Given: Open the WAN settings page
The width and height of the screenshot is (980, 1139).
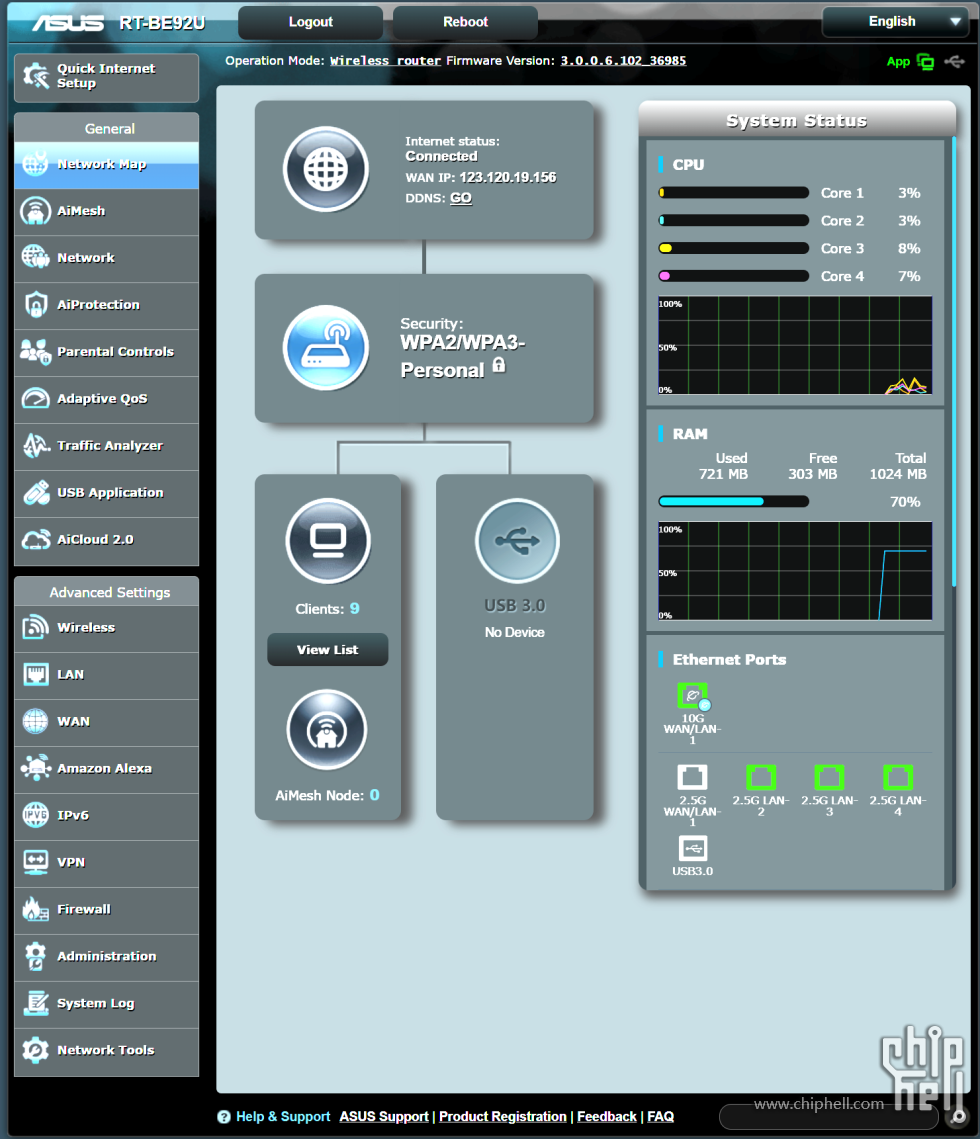Looking at the screenshot, I should (x=106, y=722).
